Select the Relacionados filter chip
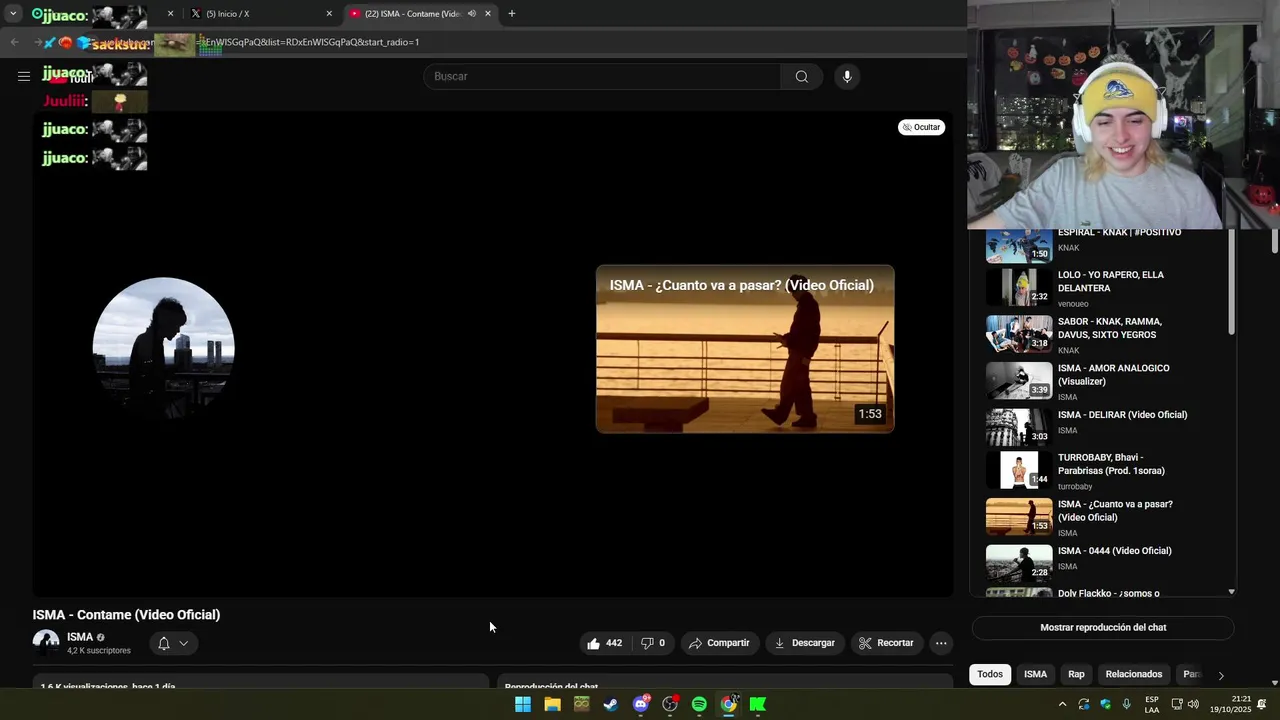Viewport: 1280px width, 720px height. (x=1134, y=674)
